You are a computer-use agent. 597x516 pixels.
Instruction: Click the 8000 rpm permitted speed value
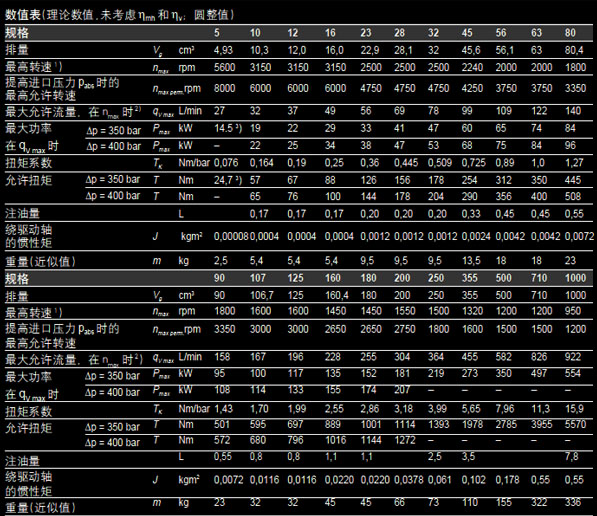[x=224, y=88]
